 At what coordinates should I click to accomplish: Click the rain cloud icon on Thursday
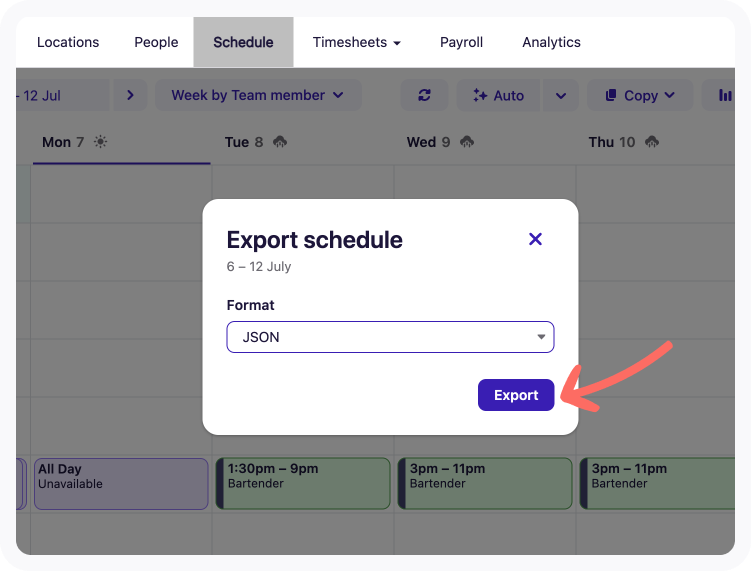pos(652,142)
